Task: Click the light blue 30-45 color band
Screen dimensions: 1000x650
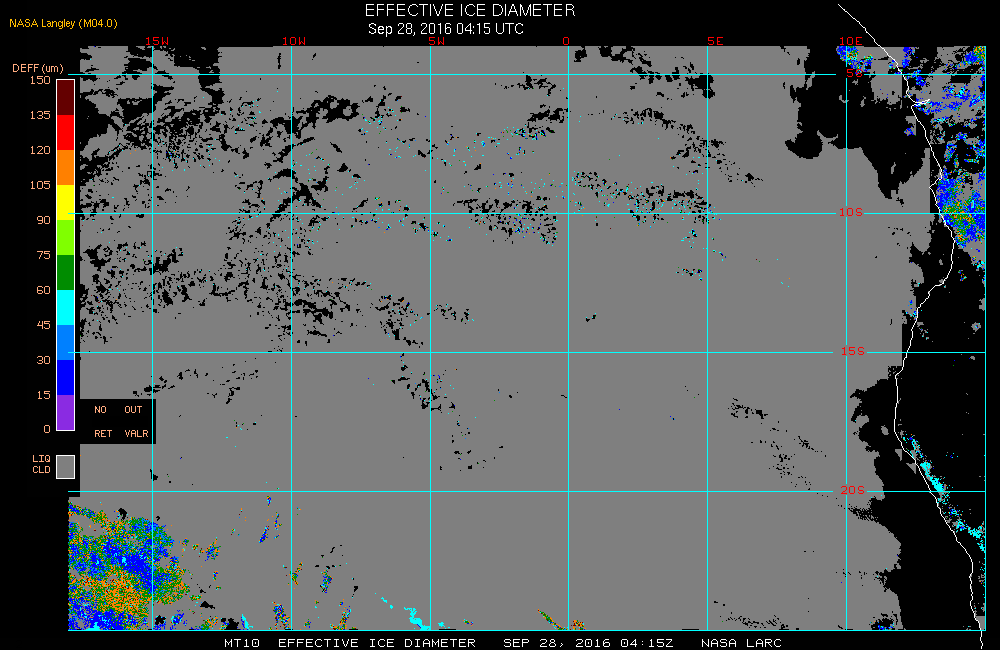Action: pyautogui.click(x=66, y=343)
